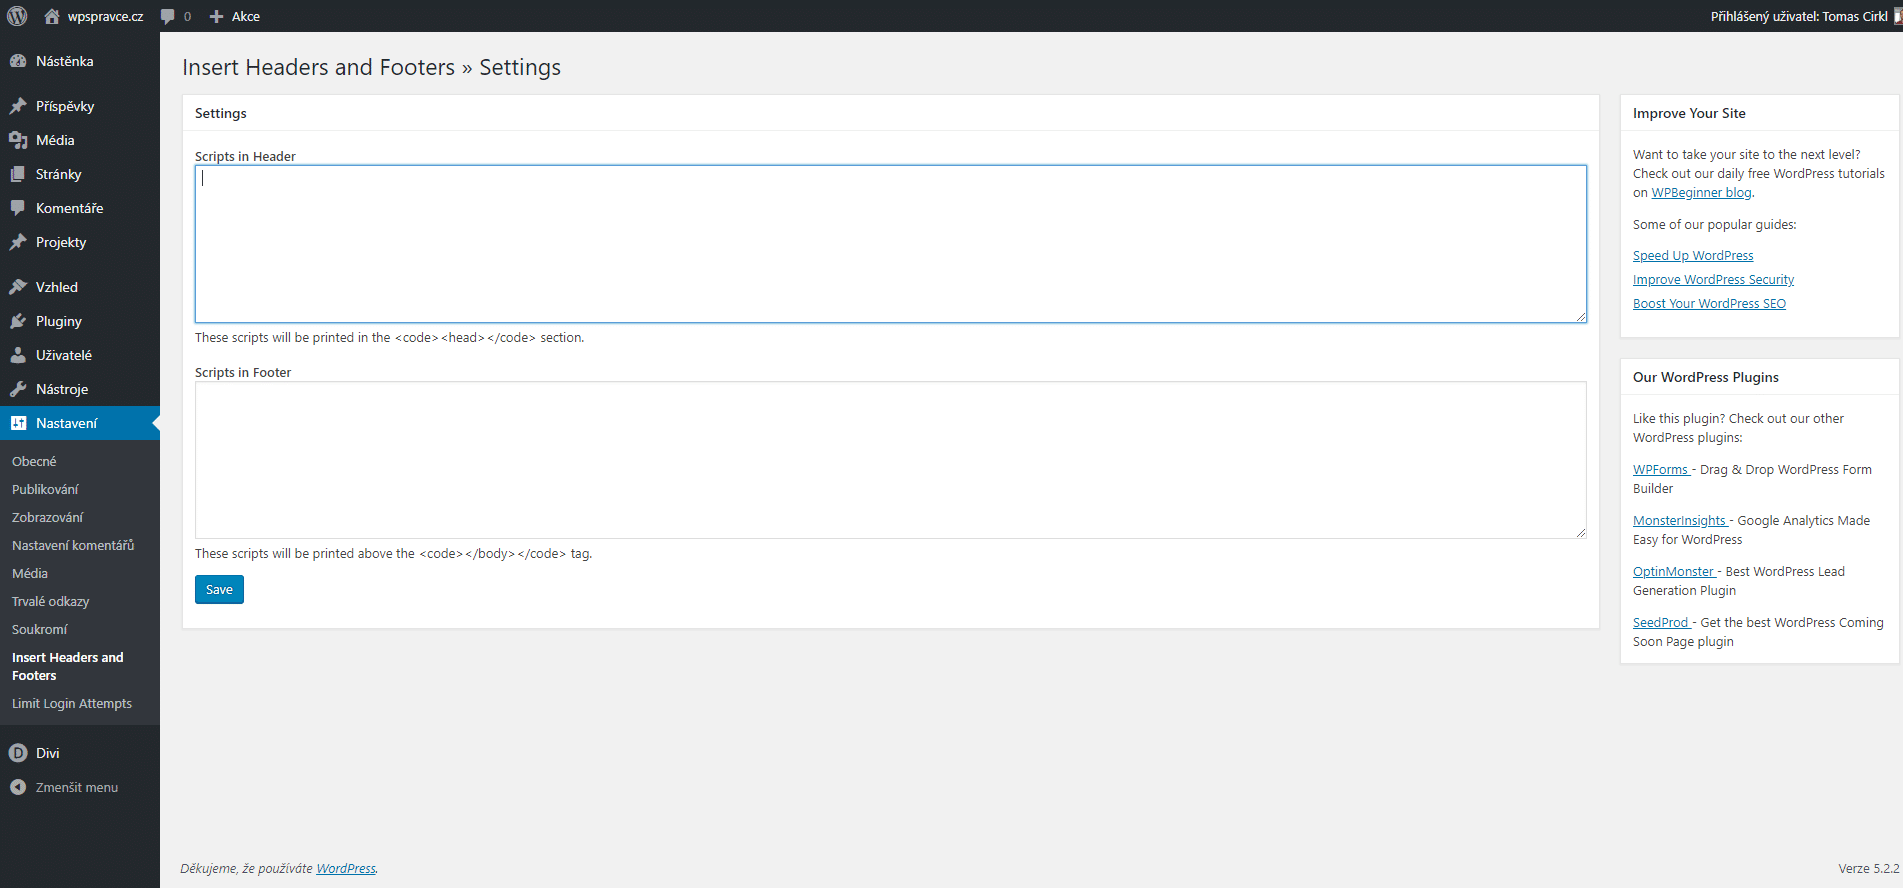1903x888 pixels.
Task: Click the plus icon beside Akce
Action: pos(216,17)
